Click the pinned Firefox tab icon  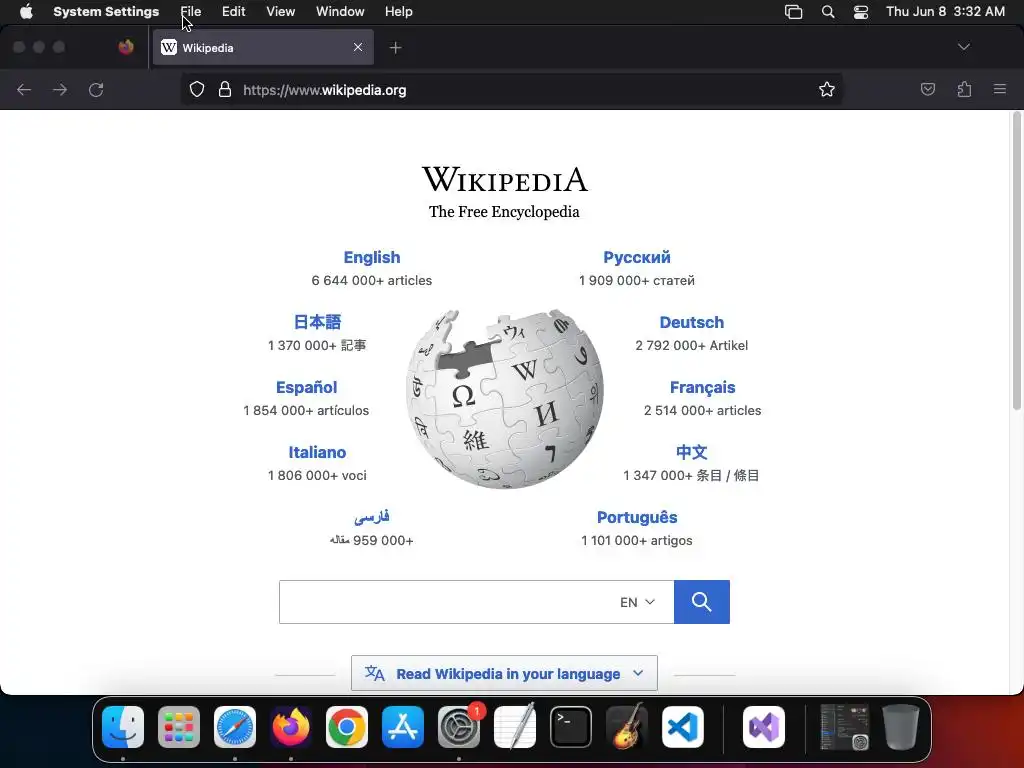pos(126,47)
